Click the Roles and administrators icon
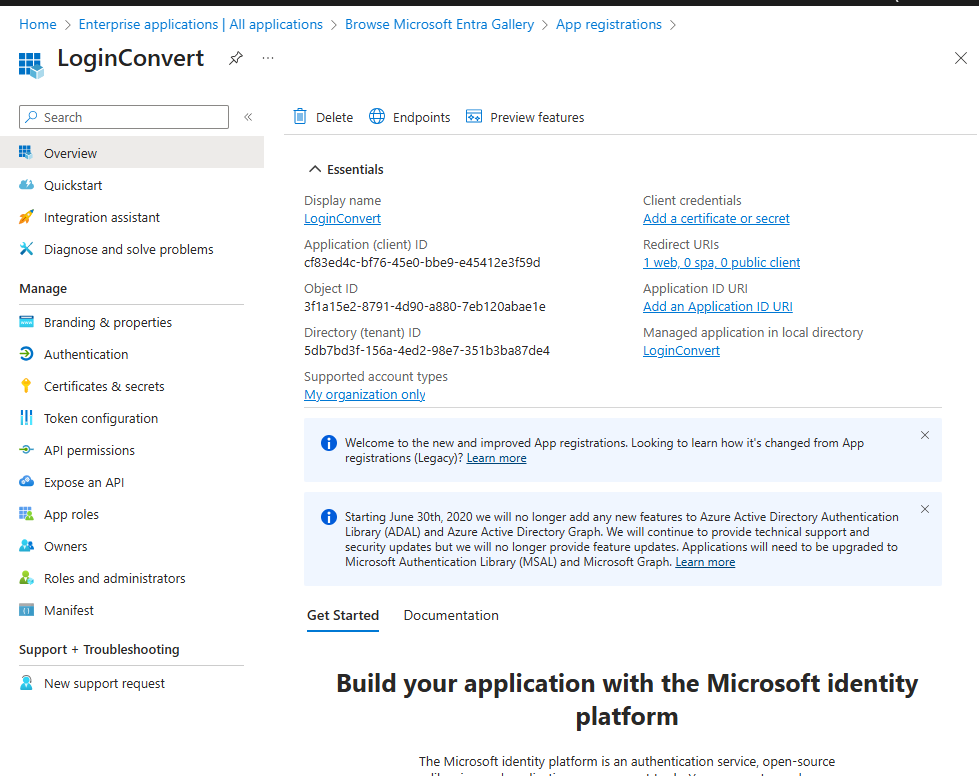The width and height of the screenshot is (979, 776). (x=26, y=577)
